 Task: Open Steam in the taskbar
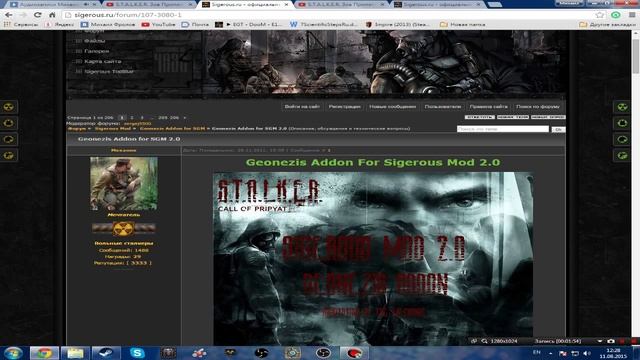tap(106, 353)
